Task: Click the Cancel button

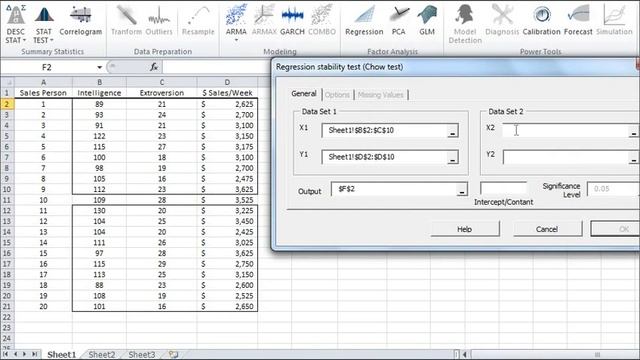Action: [547, 229]
